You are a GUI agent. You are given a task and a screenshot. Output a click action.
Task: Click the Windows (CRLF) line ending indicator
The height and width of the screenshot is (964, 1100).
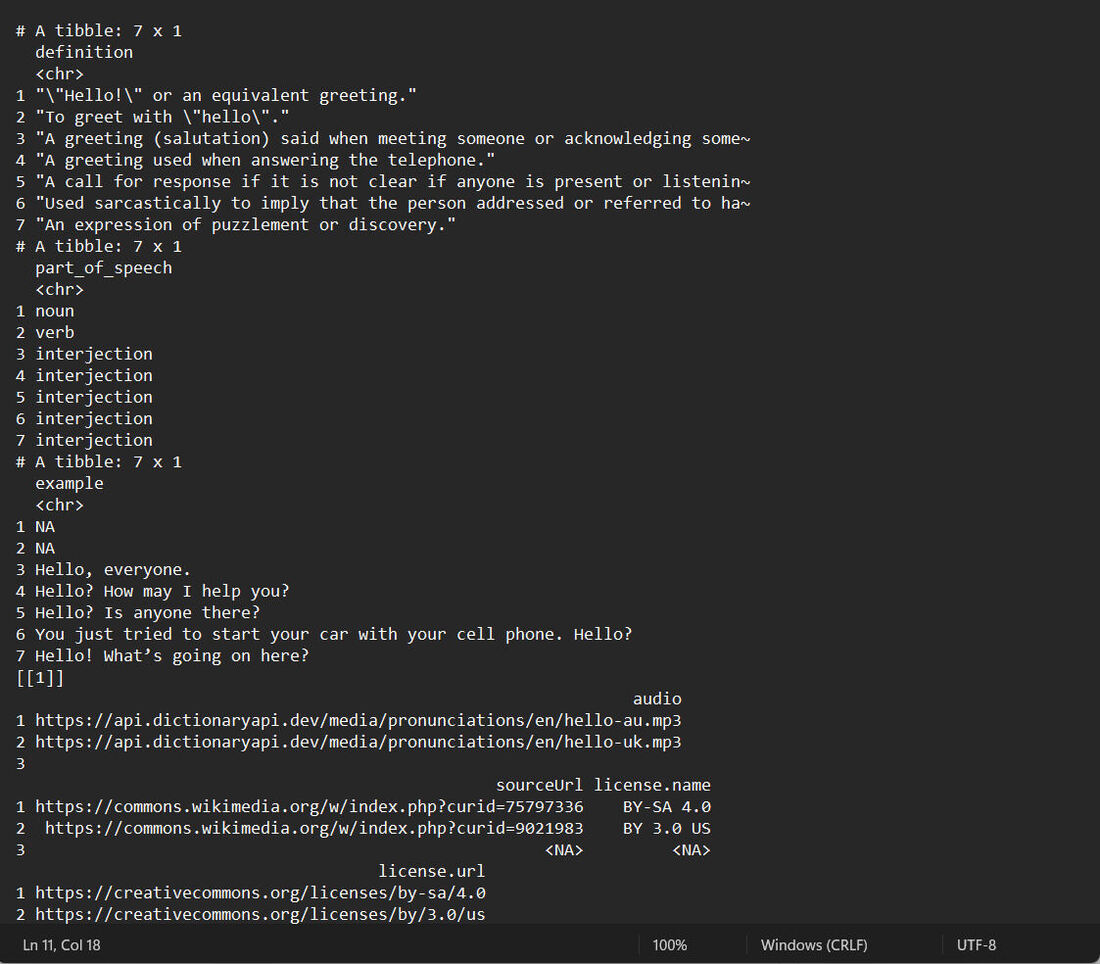pos(813,945)
